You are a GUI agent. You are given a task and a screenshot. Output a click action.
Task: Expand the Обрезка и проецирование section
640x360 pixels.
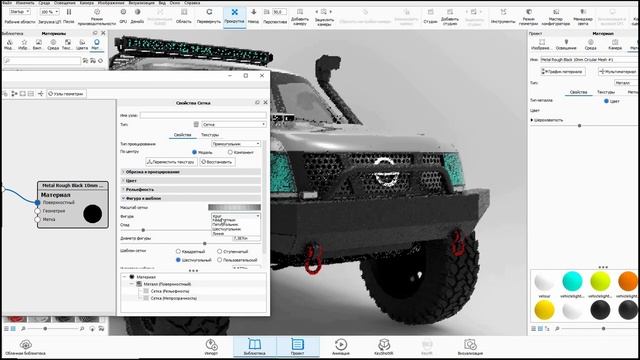click(191, 172)
